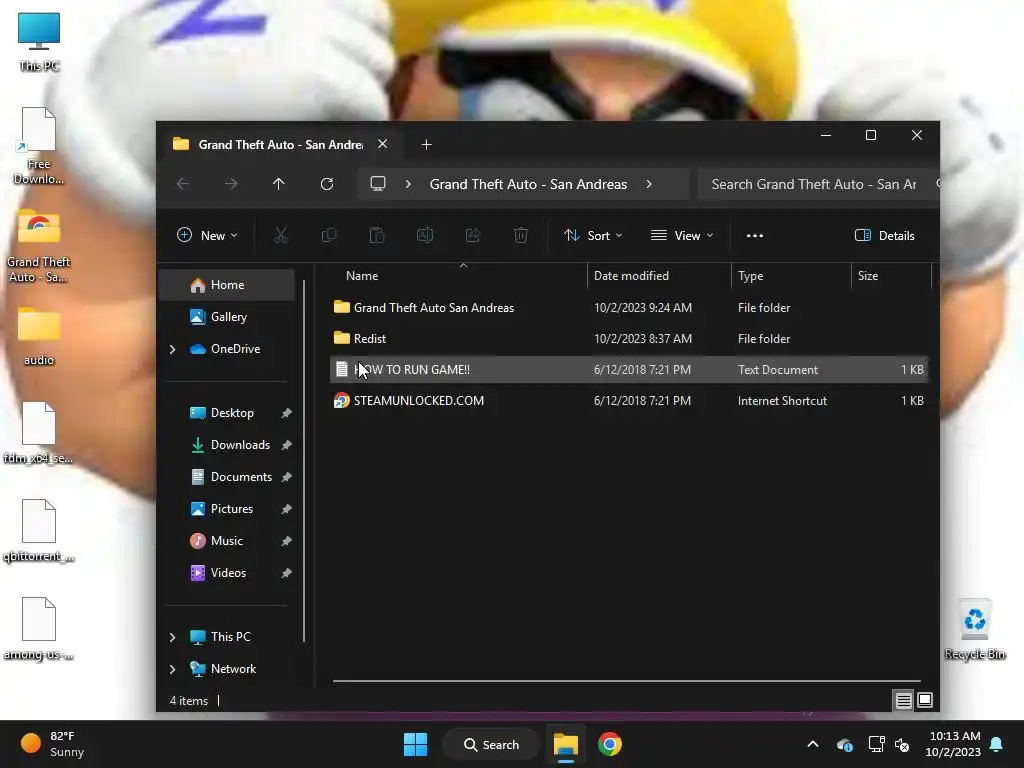Image resolution: width=1024 pixels, height=768 pixels.
Task: Close the Grand Theft Auto tab
Action: click(383, 144)
